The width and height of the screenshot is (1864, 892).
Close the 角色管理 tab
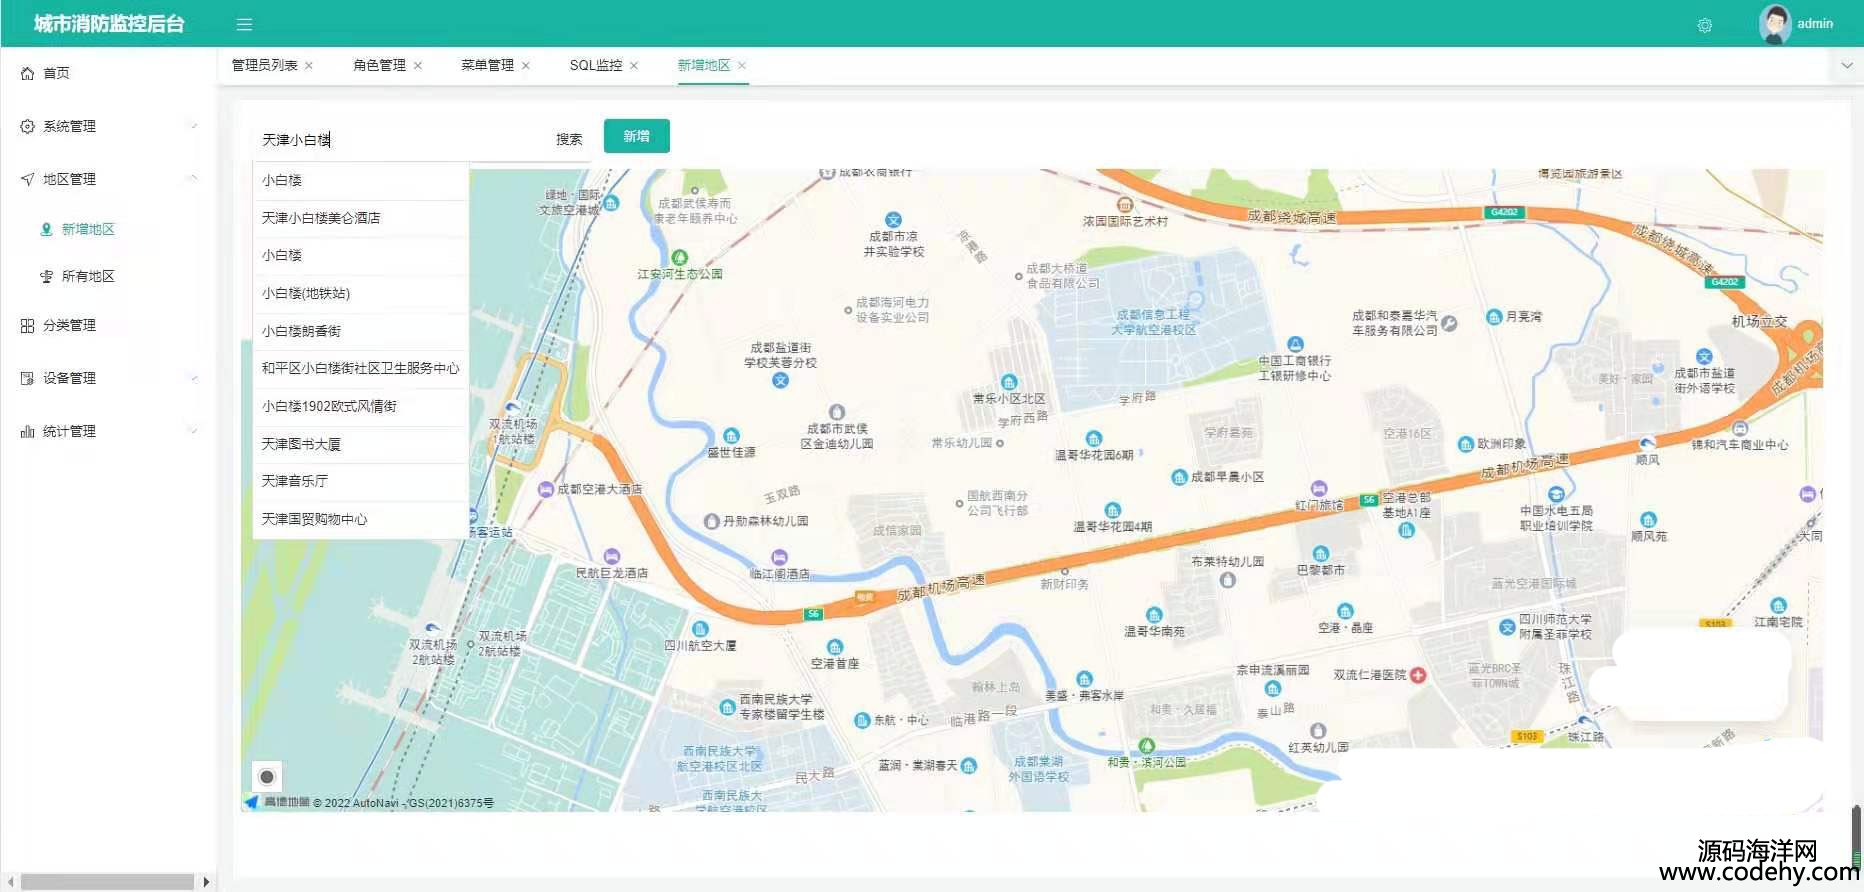(418, 65)
